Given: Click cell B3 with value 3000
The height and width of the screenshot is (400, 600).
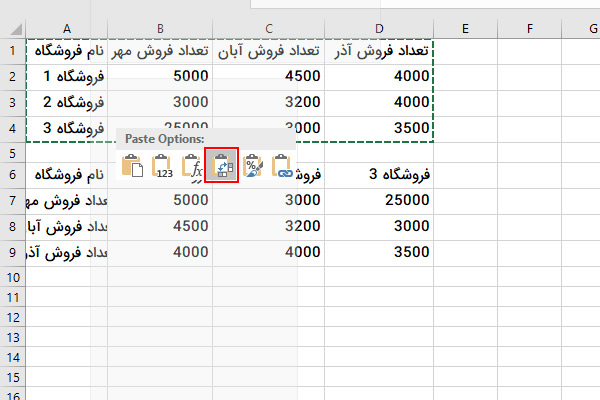Looking at the screenshot, I should (160, 103).
